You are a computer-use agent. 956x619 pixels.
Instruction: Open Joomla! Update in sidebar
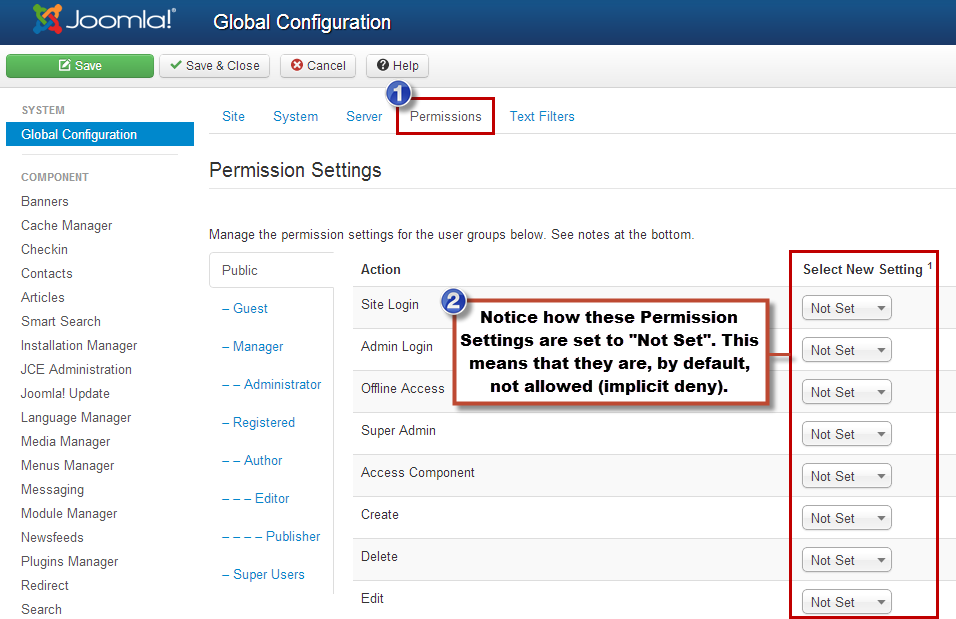tap(65, 393)
